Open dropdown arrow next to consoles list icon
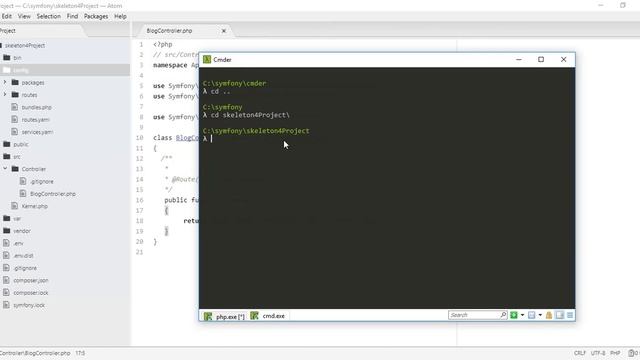This screenshot has height=360, width=640. [540, 315]
